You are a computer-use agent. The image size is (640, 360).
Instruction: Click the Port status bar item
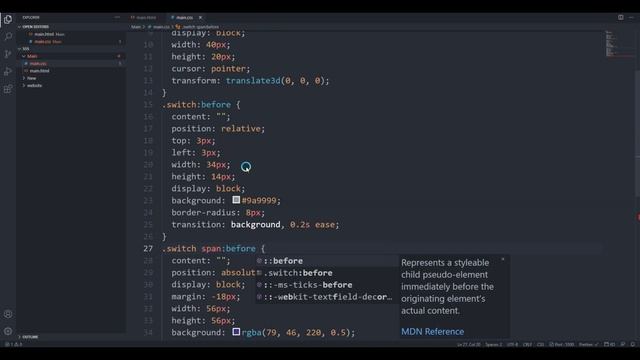click(x=562, y=344)
